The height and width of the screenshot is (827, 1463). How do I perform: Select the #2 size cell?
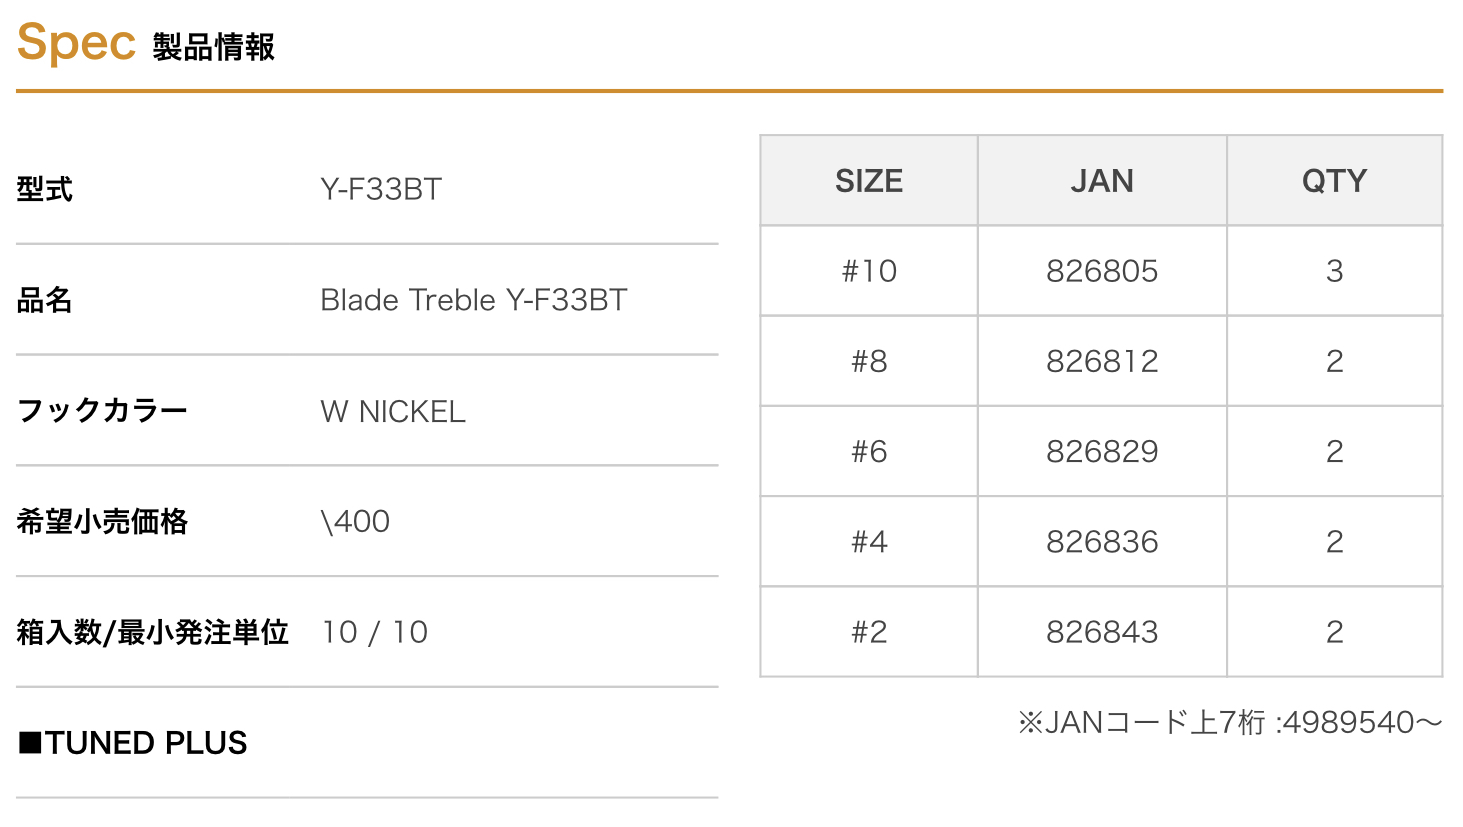[x=869, y=632]
